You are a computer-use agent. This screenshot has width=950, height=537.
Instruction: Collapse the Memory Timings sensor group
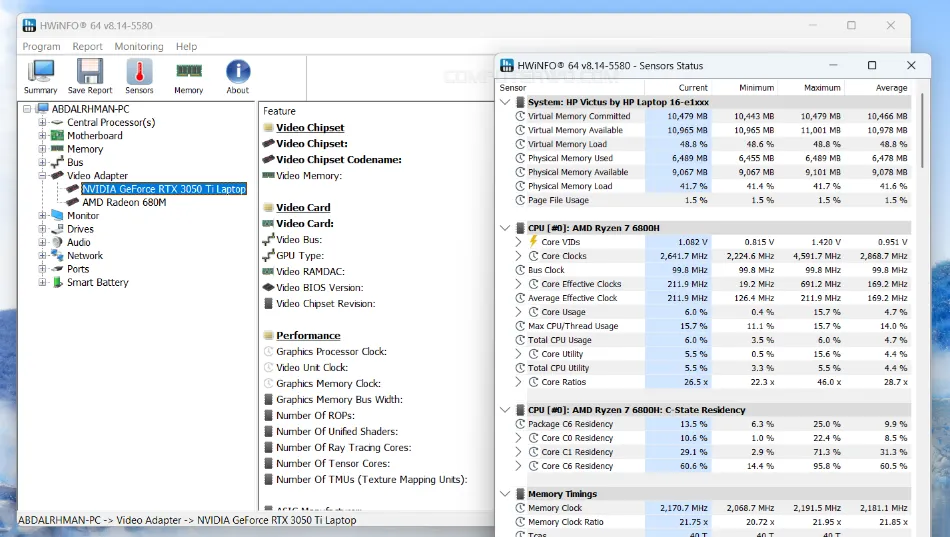point(505,494)
